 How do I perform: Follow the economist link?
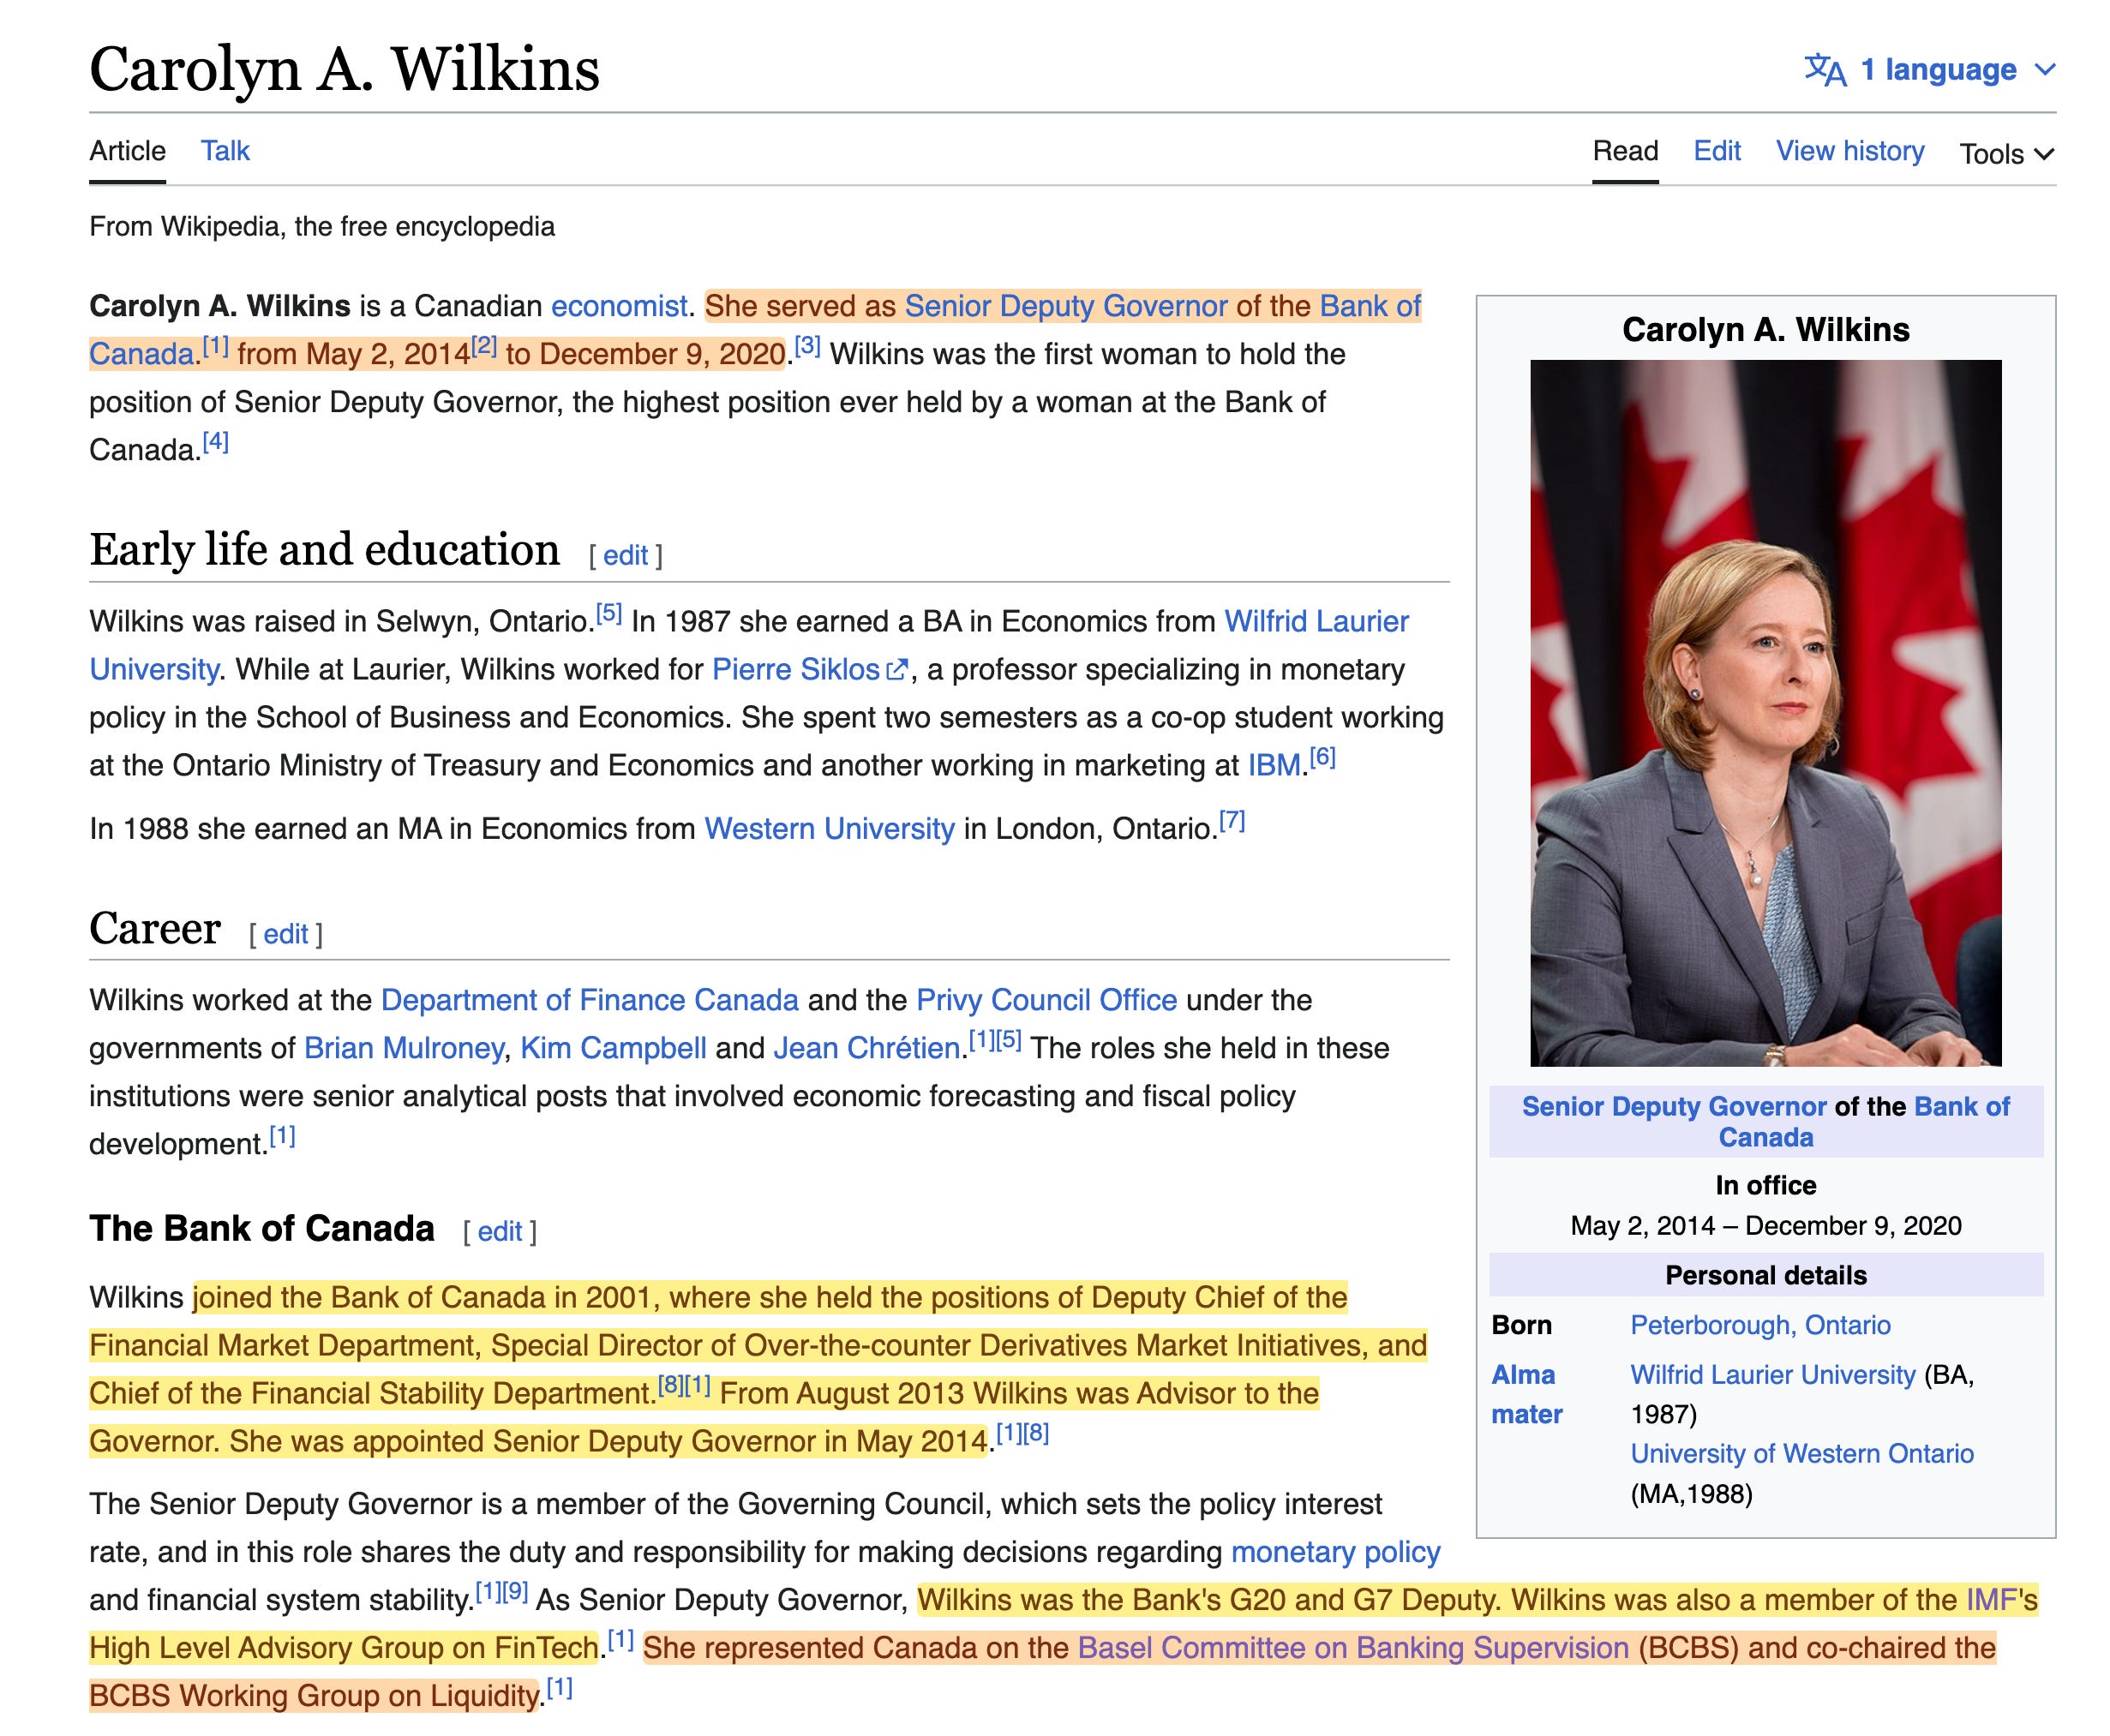(619, 306)
